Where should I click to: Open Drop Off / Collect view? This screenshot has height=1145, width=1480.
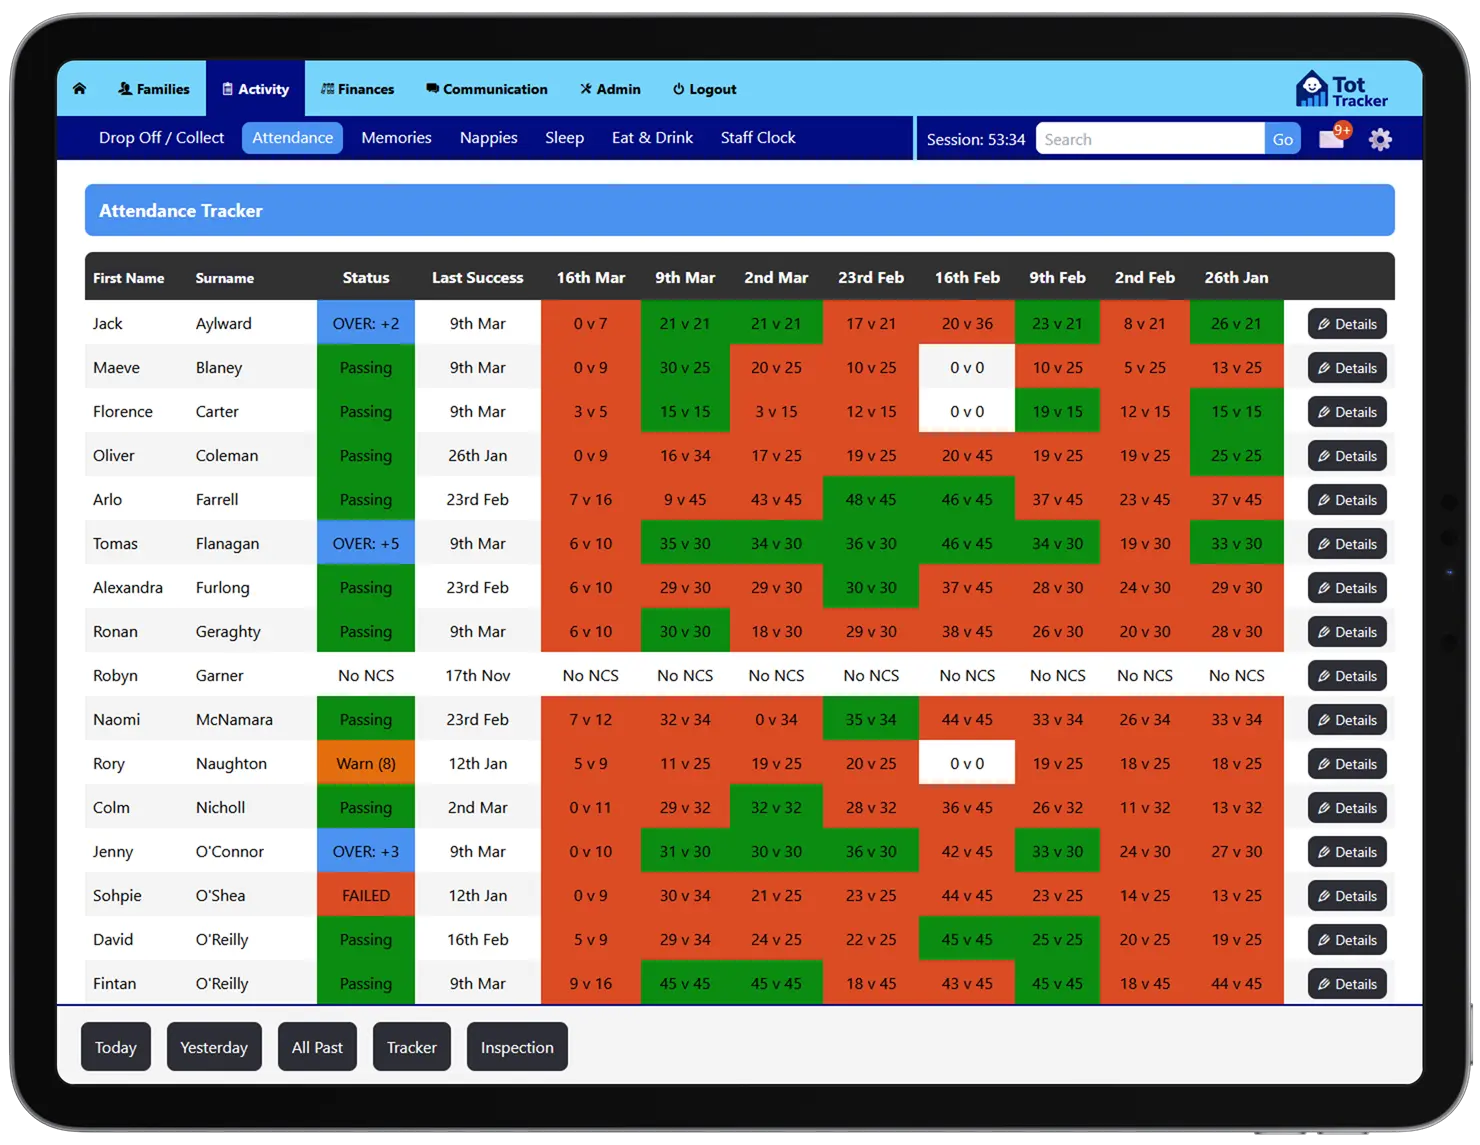(161, 137)
